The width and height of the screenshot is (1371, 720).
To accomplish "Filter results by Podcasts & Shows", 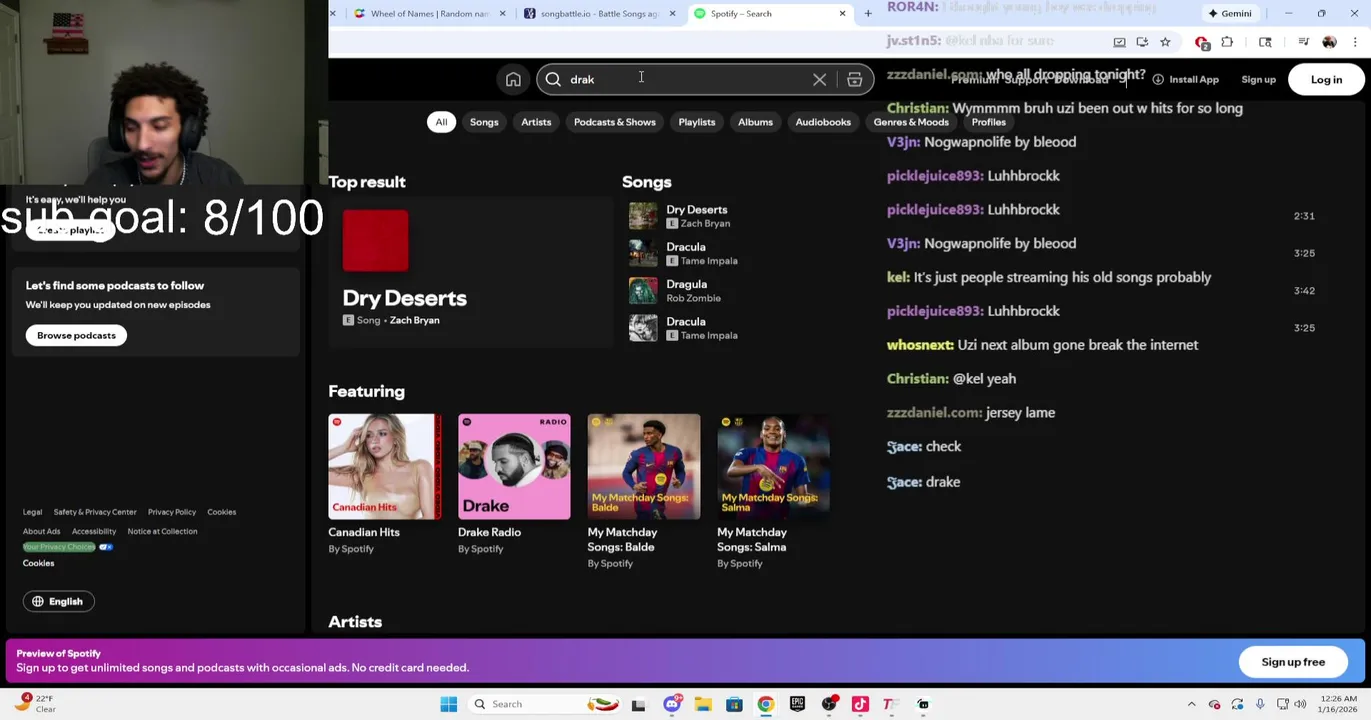I will tap(615, 122).
